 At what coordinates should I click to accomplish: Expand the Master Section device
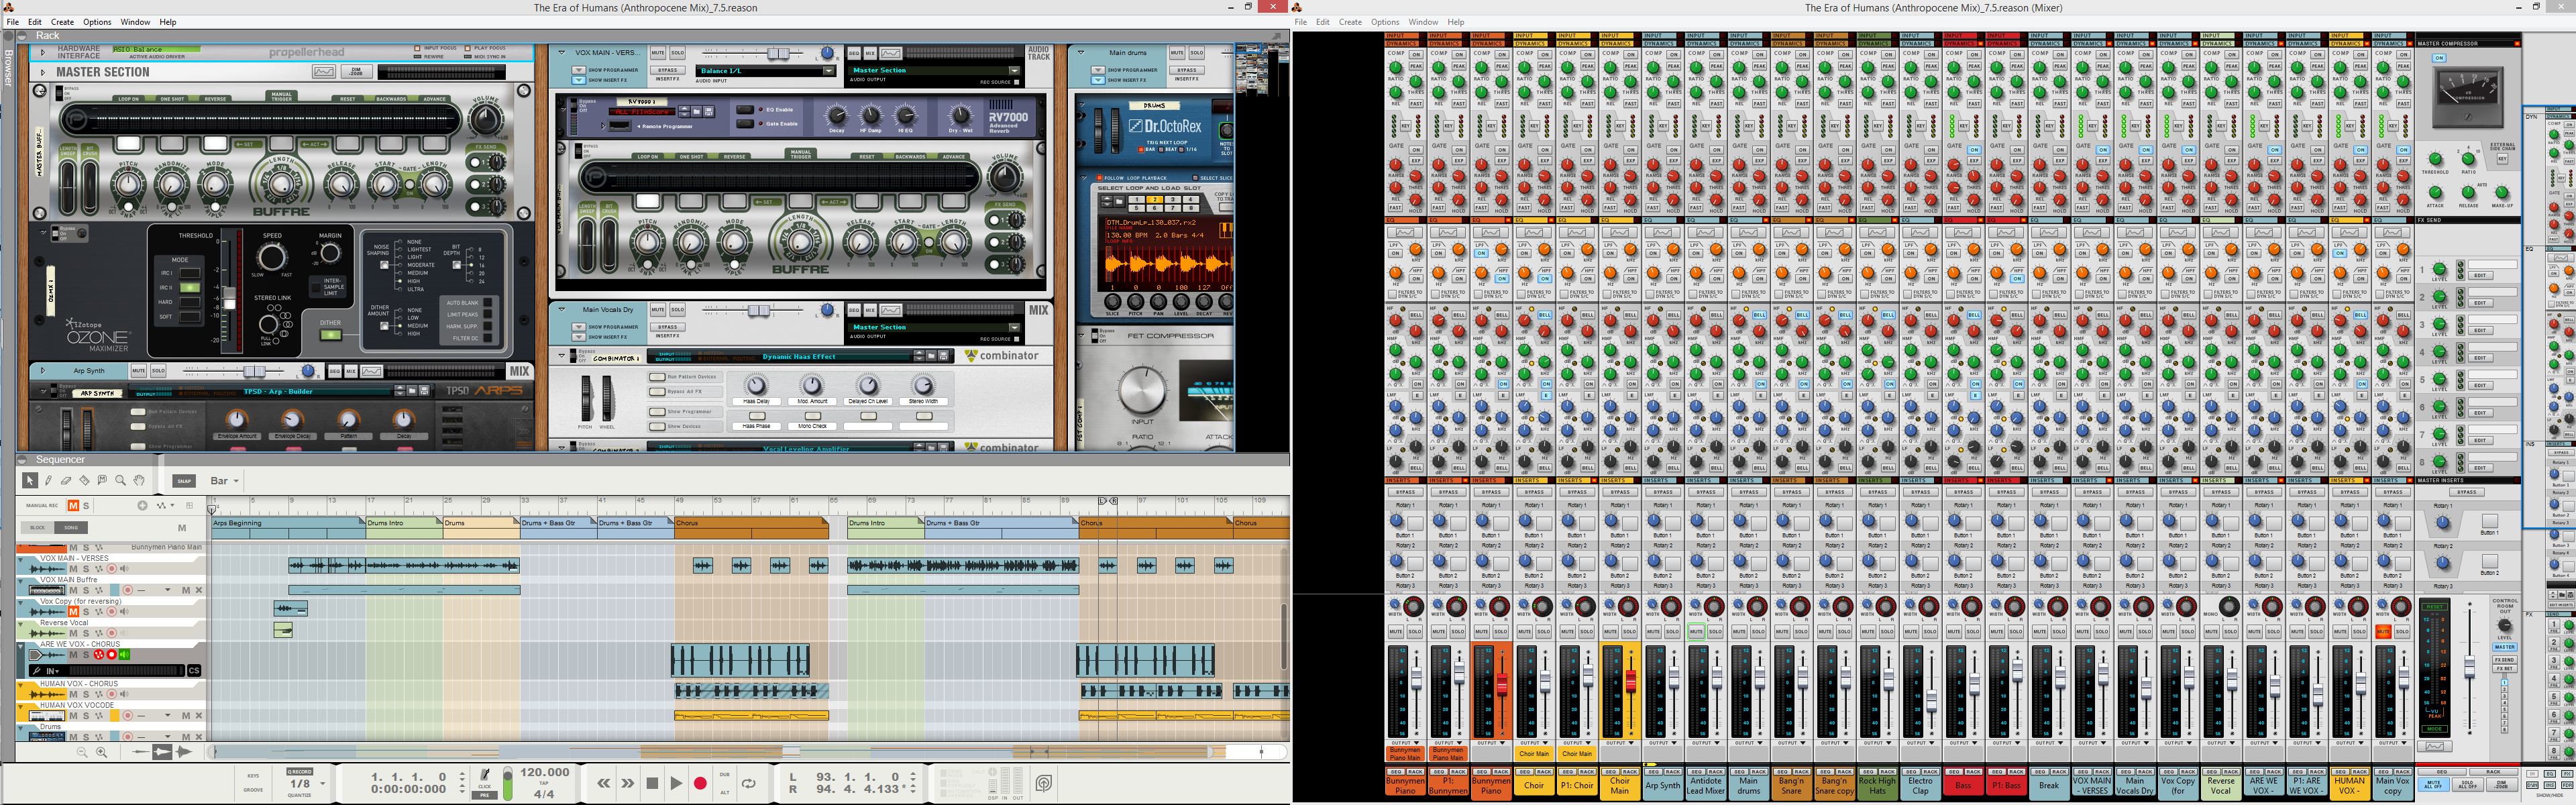click(x=42, y=72)
